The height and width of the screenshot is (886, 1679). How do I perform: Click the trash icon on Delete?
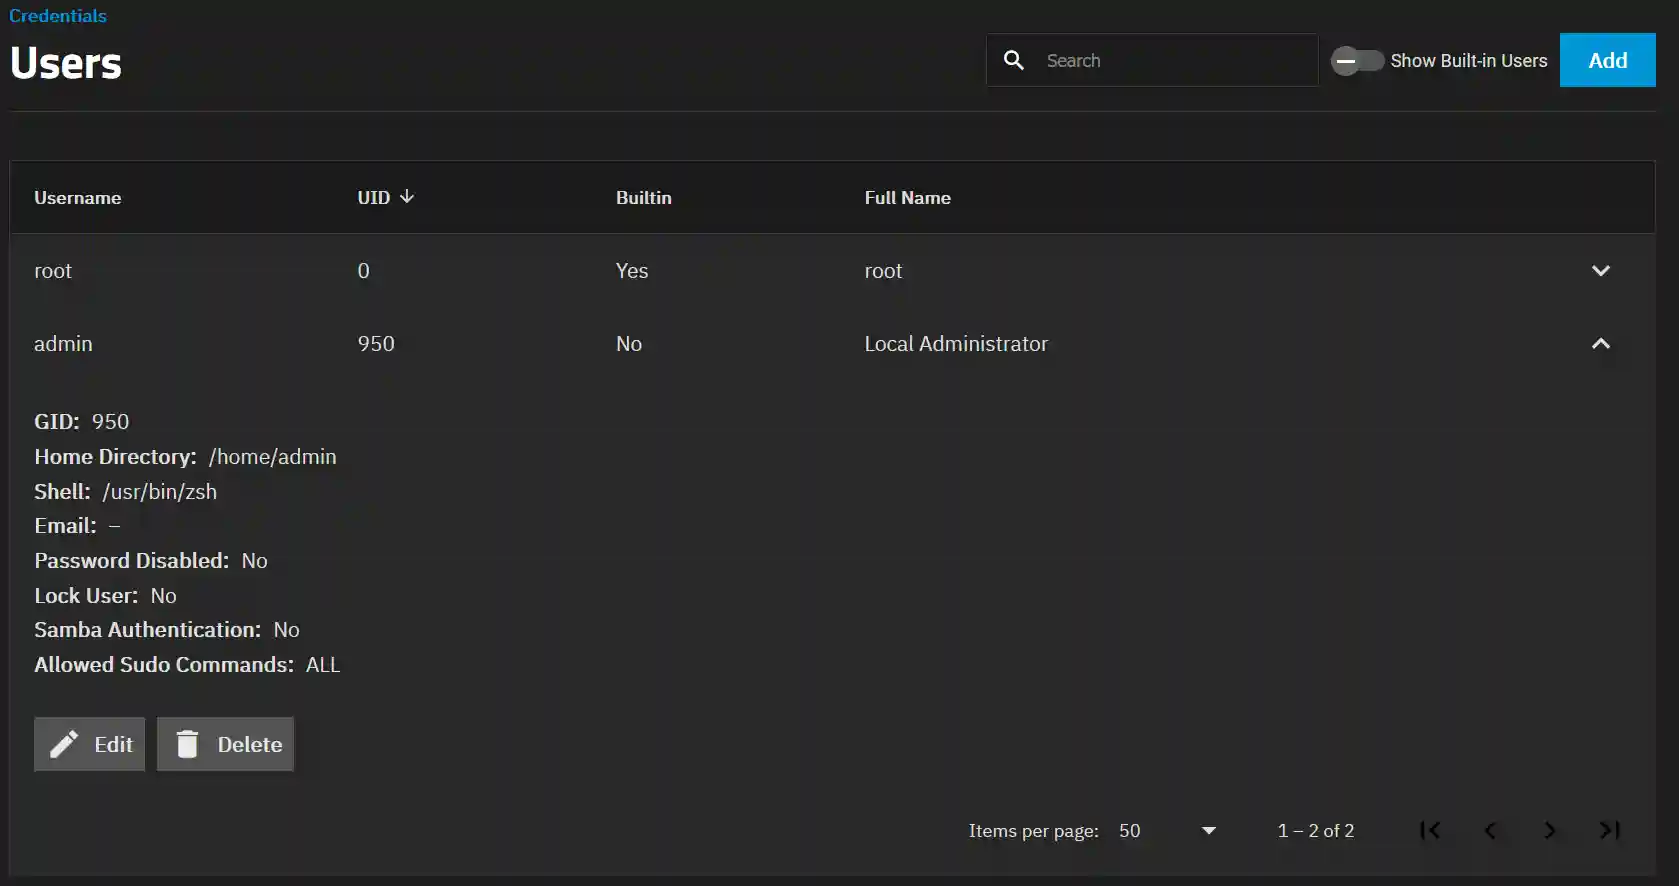(187, 744)
